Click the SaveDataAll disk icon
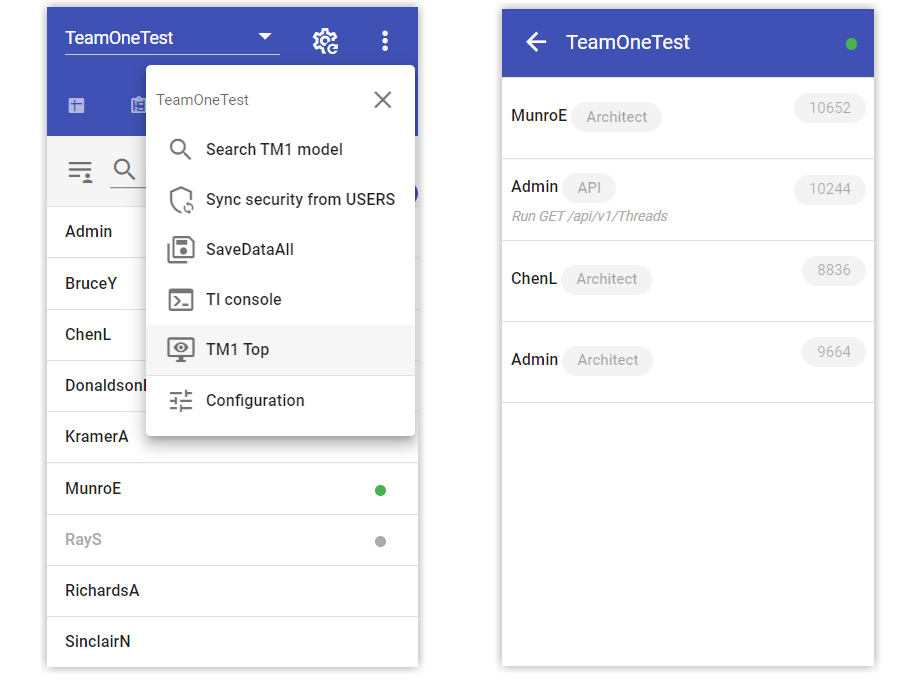This screenshot has width=921, height=690. click(x=181, y=250)
